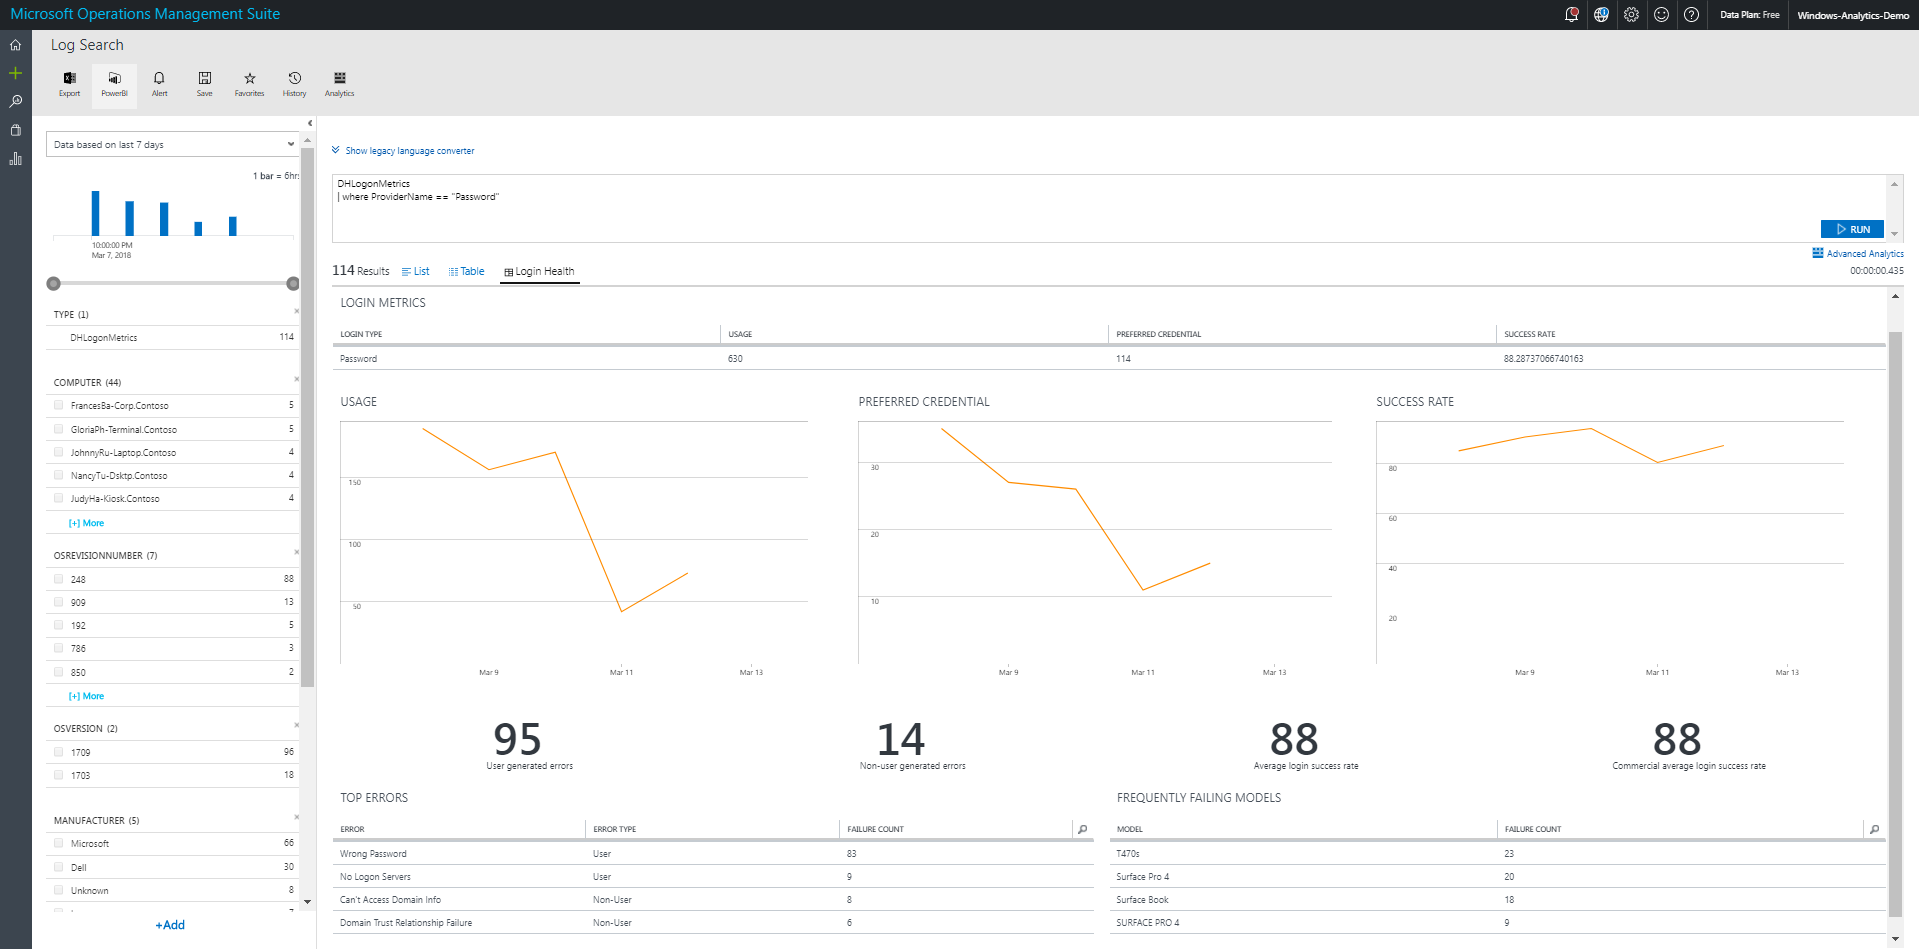Enable the Microsoft manufacturer filter
Image resolution: width=1919 pixels, height=949 pixels.
(59, 844)
